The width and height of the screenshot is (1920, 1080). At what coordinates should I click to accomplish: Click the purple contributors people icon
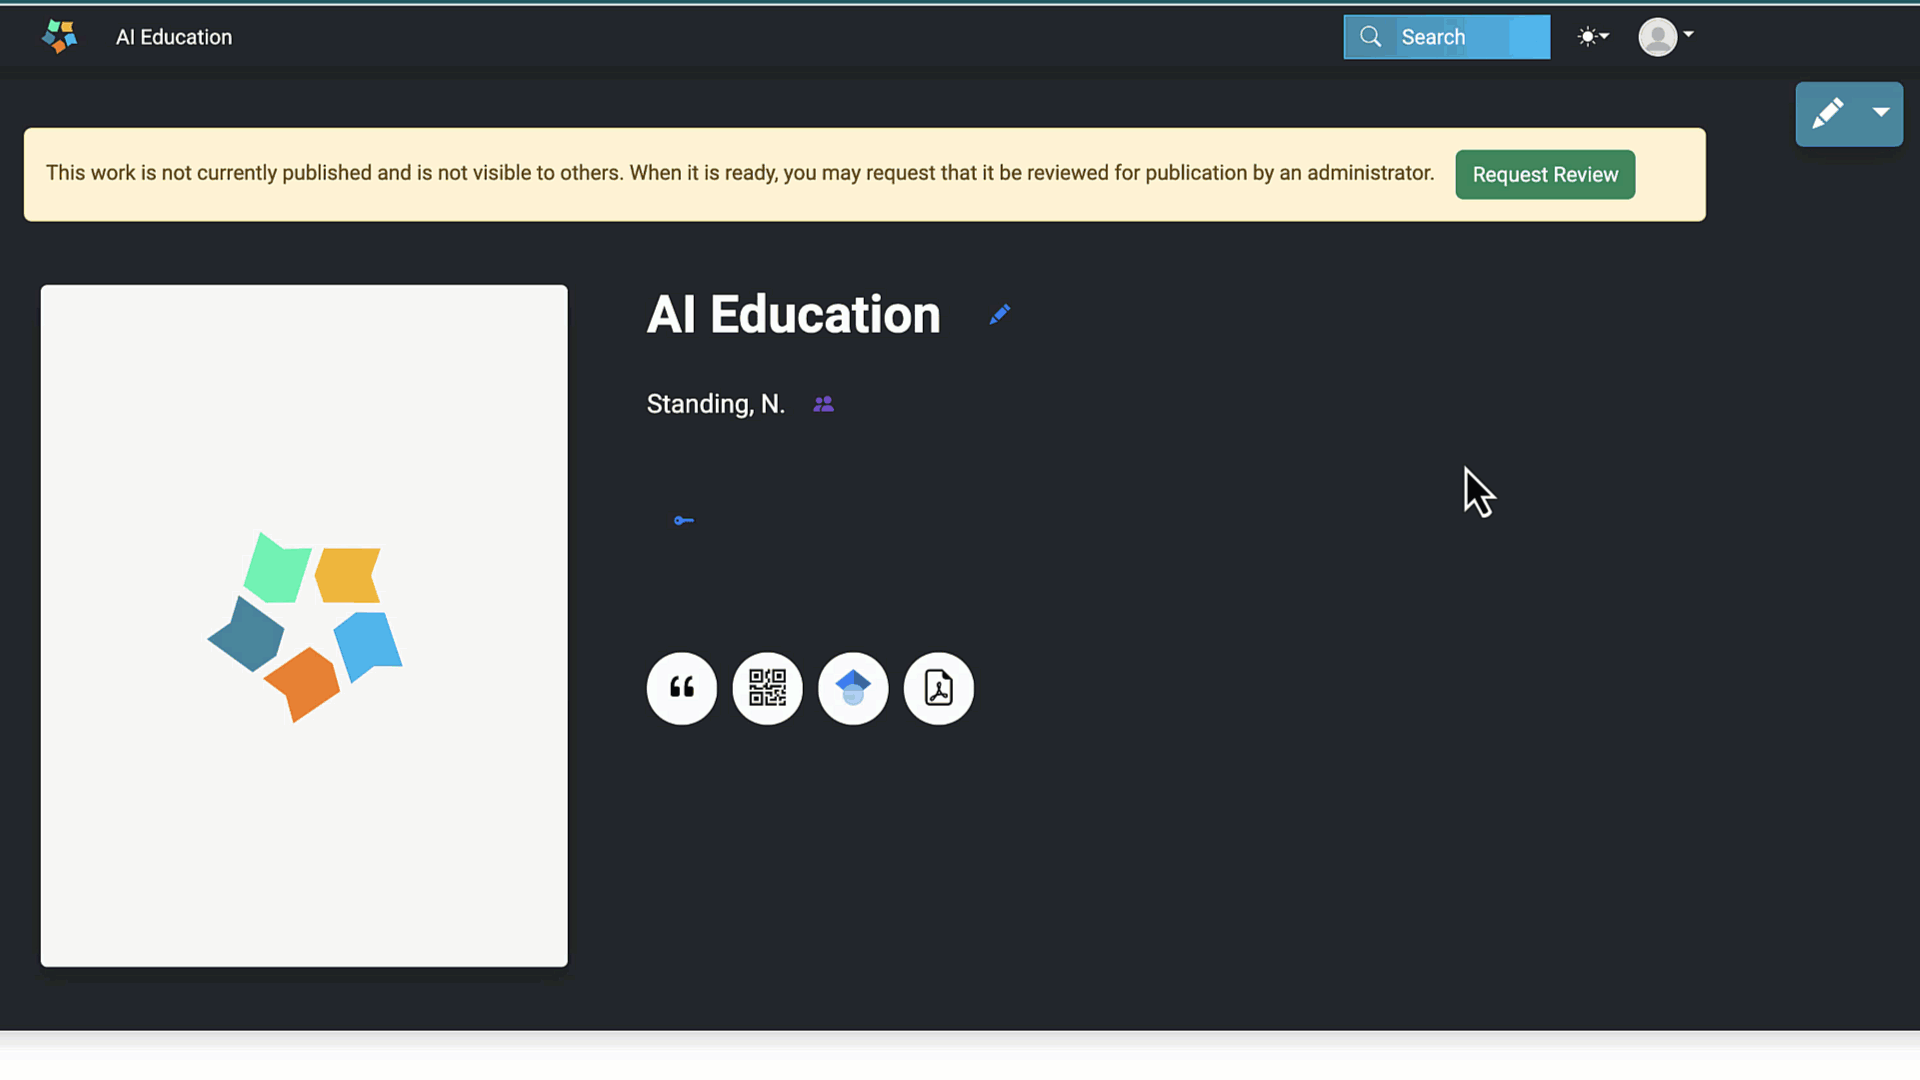(823, 404)
